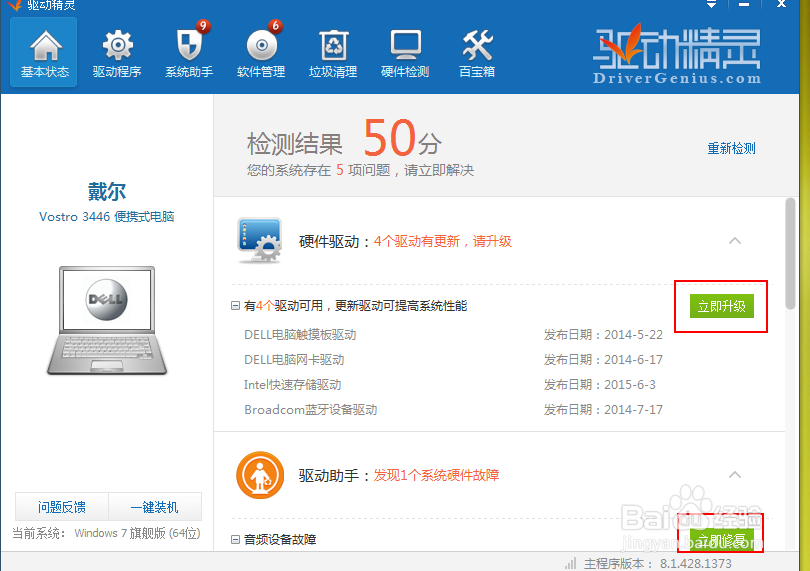
Task: Click 发布日期：2015-6-3 text
Action: pos(599,384)
